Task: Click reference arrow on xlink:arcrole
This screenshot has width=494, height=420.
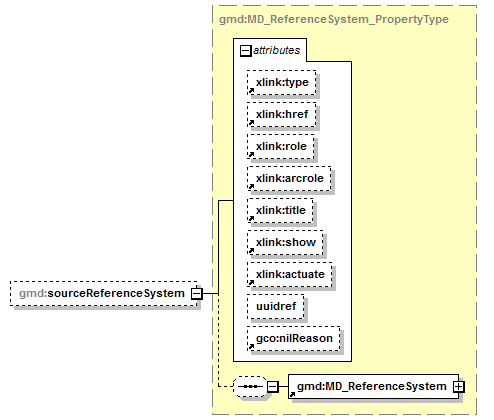Action: click(251, 187)
